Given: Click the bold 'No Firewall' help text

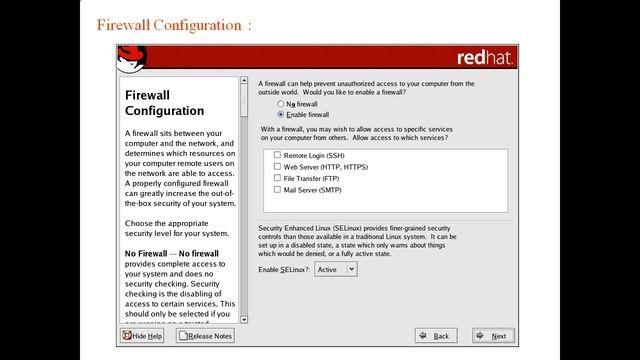Looking at the screenshot, I should [146, 253].
